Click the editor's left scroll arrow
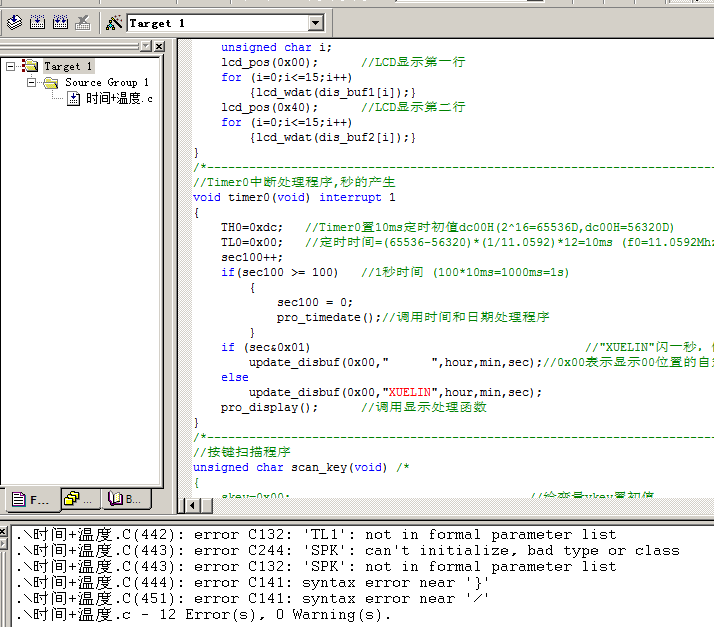Screen dimensions: 714x627 [192, 505]
